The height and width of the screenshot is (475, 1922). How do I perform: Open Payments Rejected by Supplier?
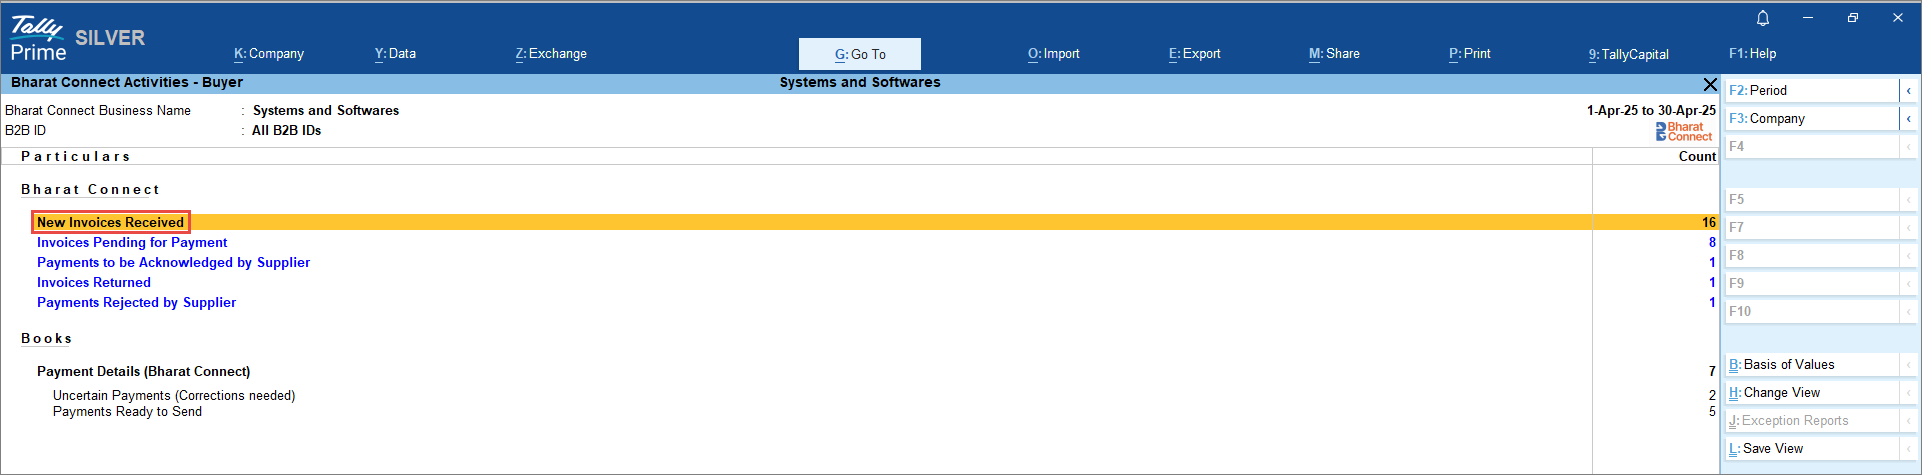[137, 303]
